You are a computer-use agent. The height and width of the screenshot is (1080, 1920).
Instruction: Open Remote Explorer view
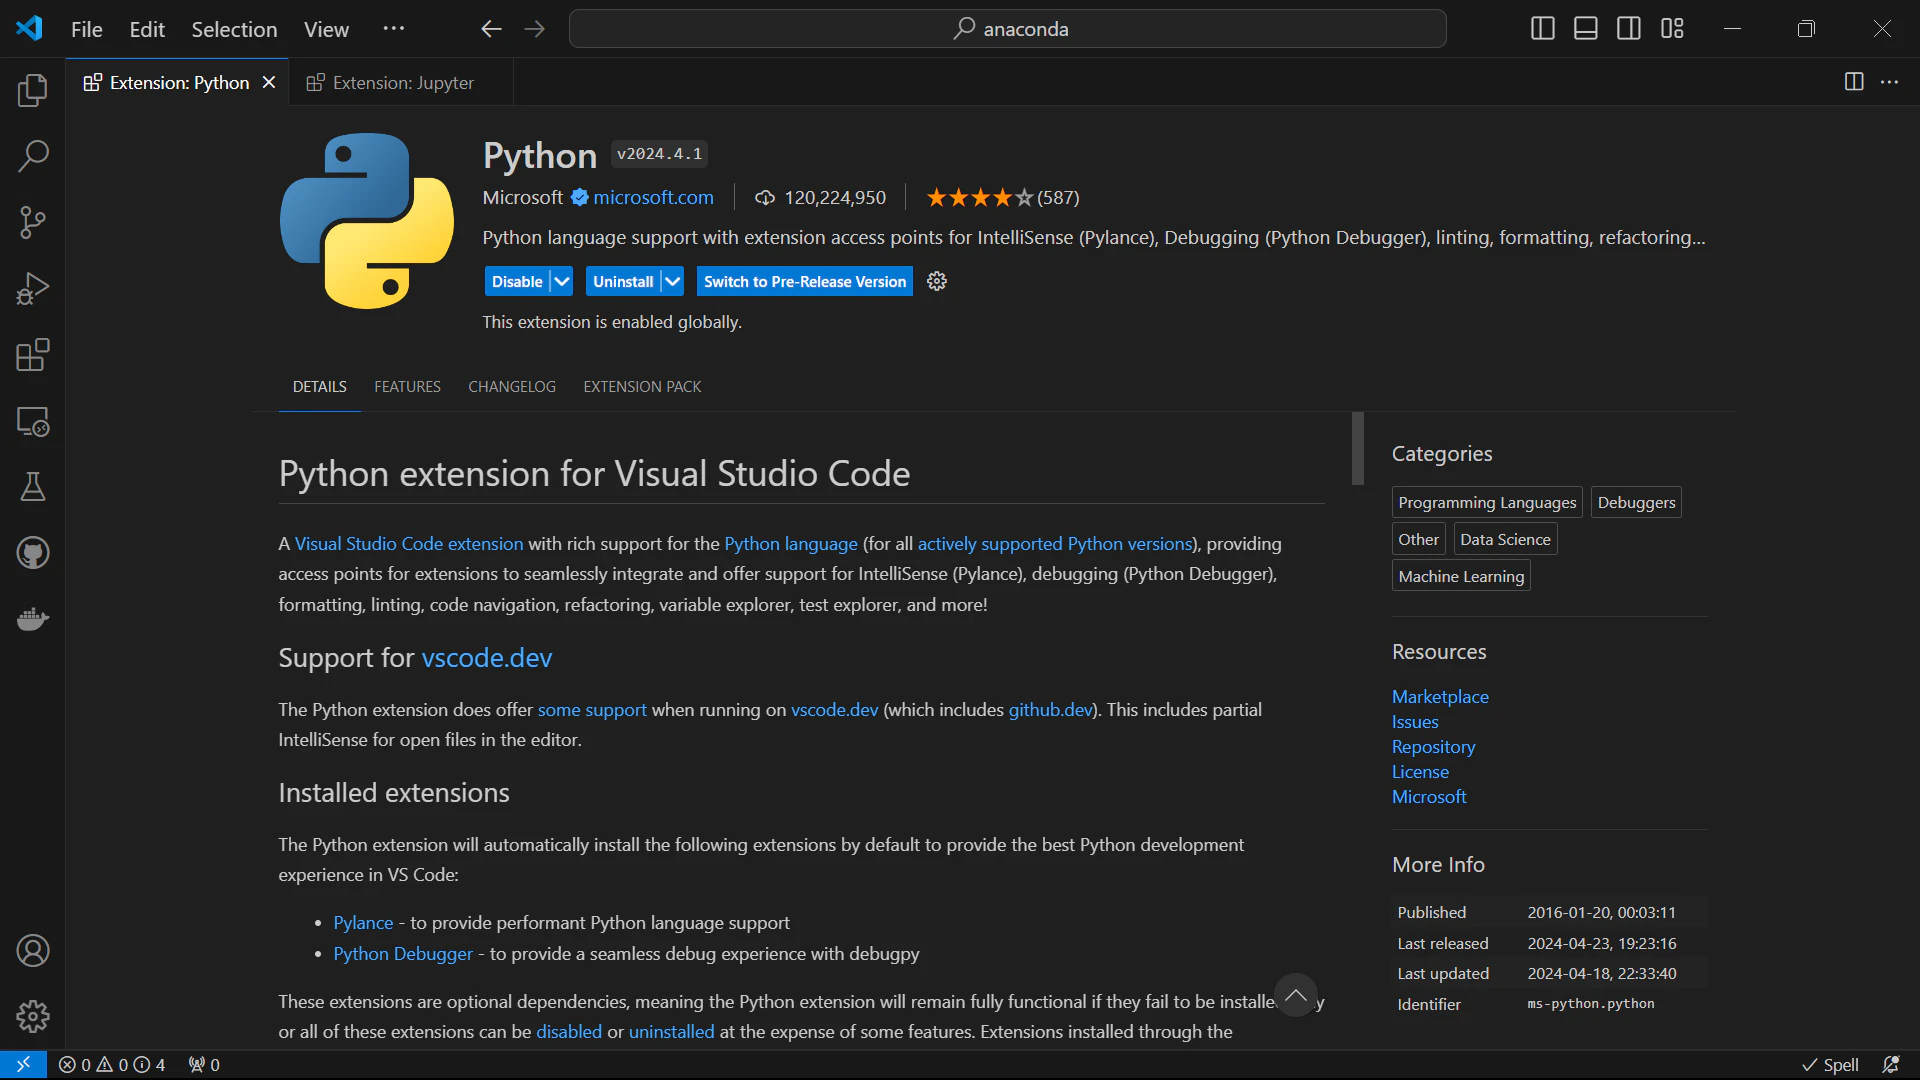pyautogui.click(x=33, y=421)
